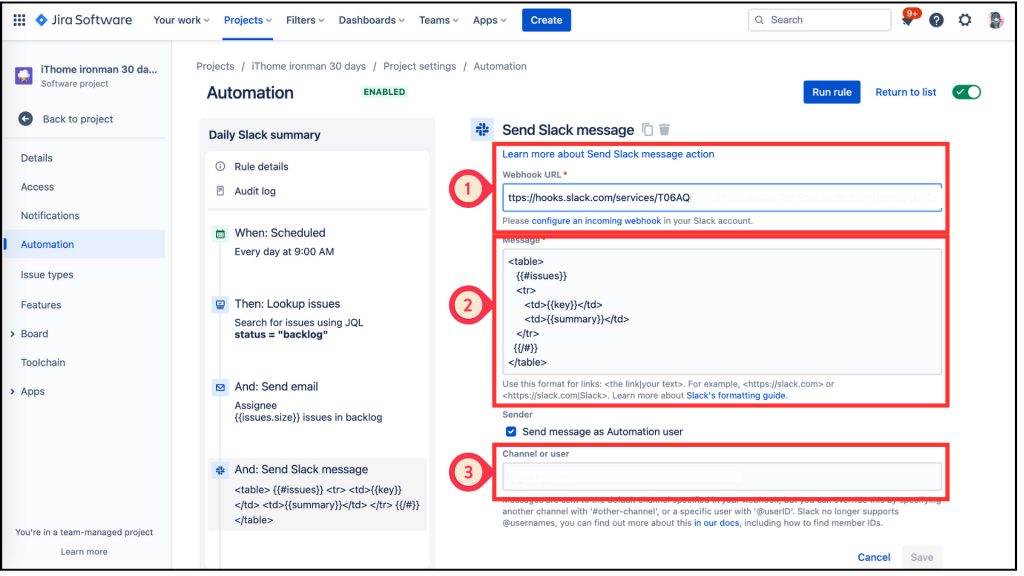Open Learn more about Send Slack message action

[608, 154]
